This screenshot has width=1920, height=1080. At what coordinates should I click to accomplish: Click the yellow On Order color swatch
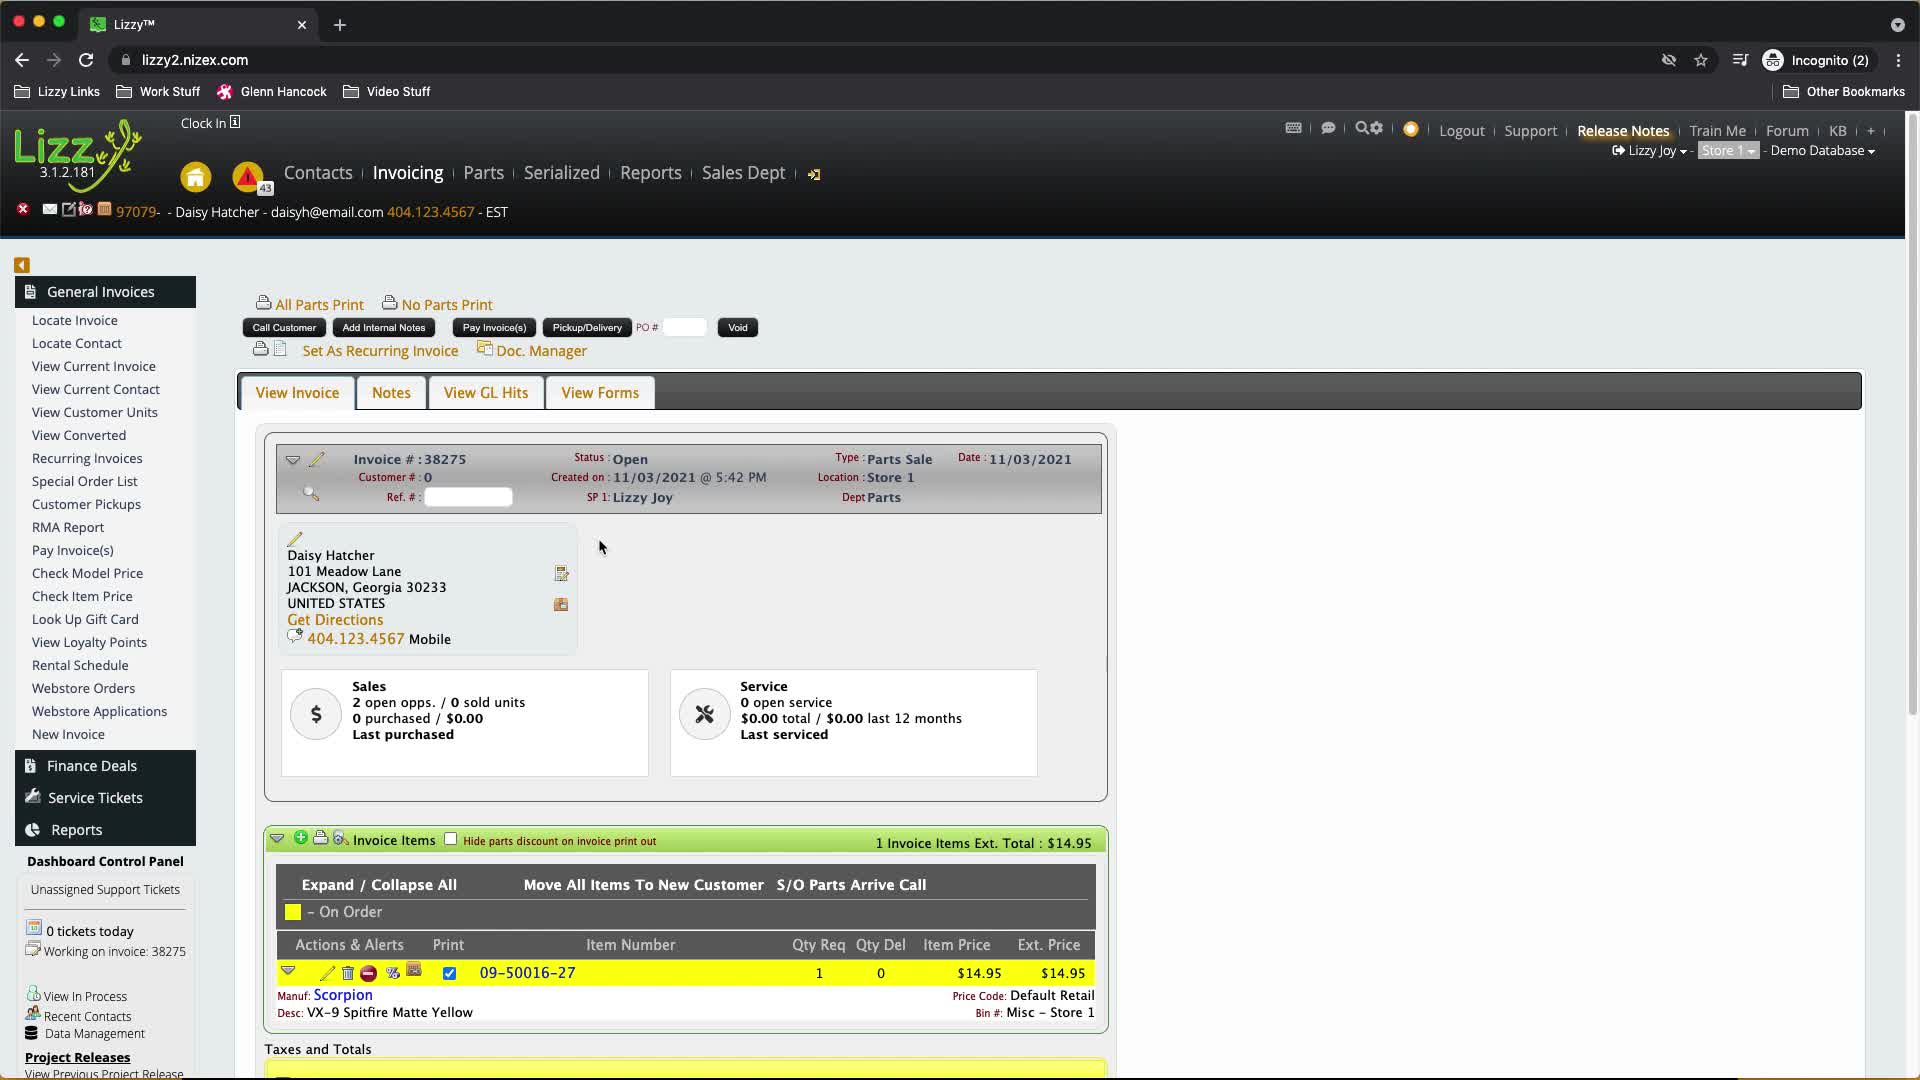click(x=292, y=911)
